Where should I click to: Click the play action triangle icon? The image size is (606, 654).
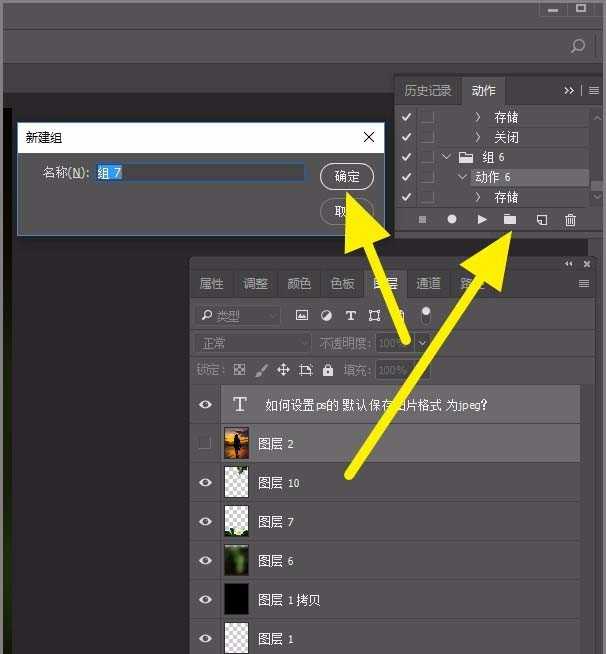(x=482, y=220)
